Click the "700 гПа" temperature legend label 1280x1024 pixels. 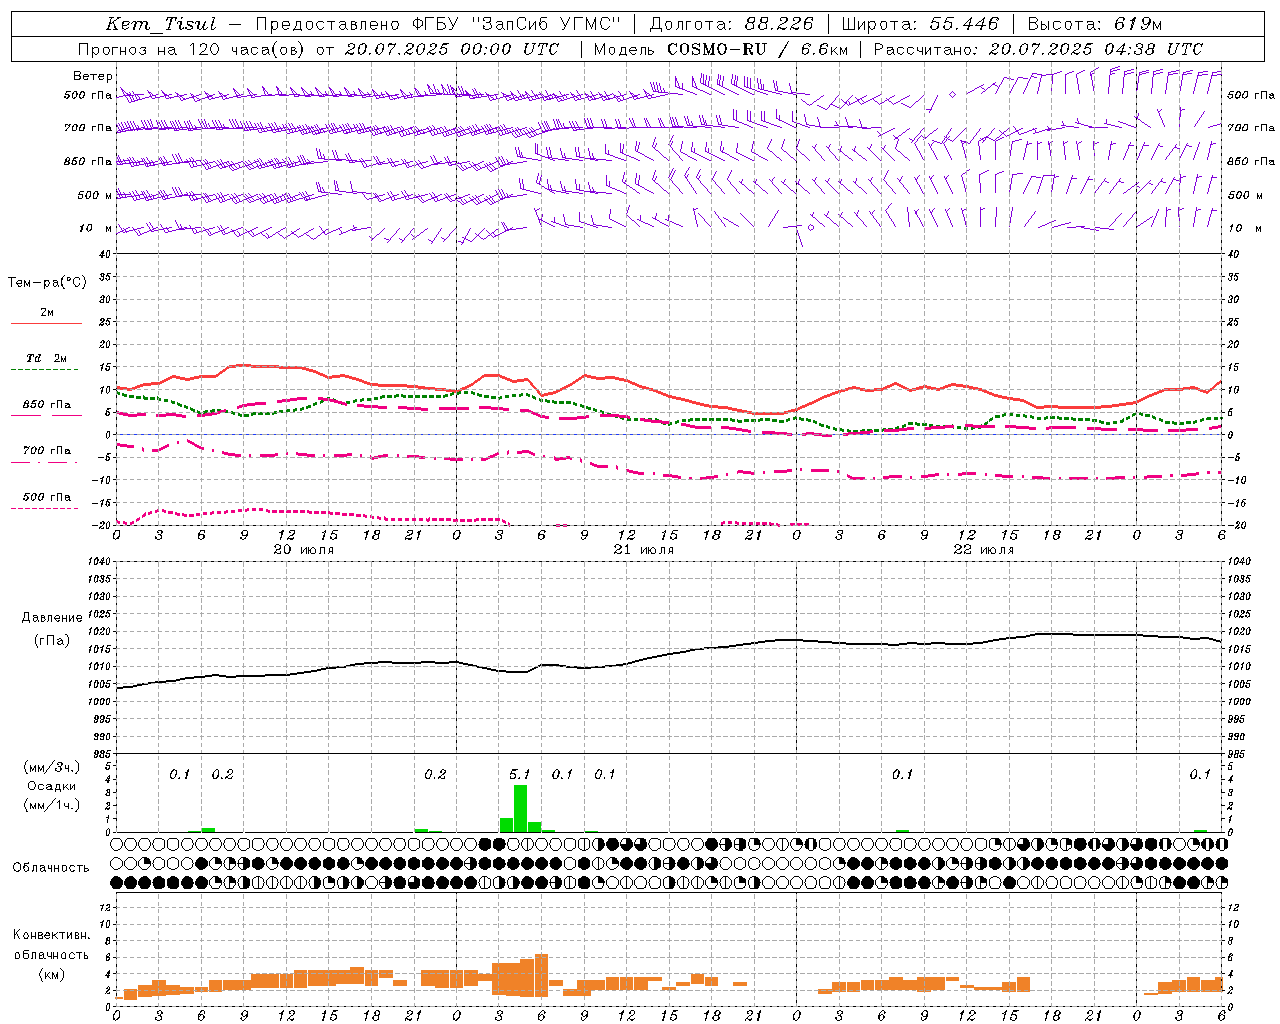point(47,450)
